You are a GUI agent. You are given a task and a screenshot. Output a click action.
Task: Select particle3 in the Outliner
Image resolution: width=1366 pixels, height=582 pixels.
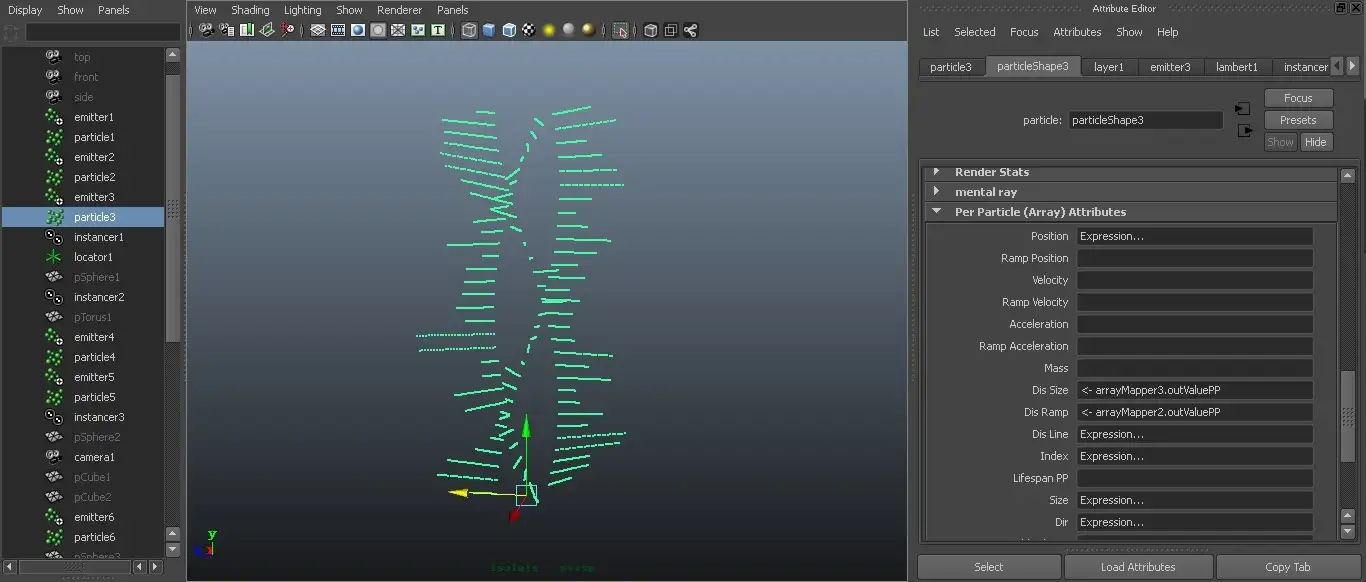tap(94, 217)
